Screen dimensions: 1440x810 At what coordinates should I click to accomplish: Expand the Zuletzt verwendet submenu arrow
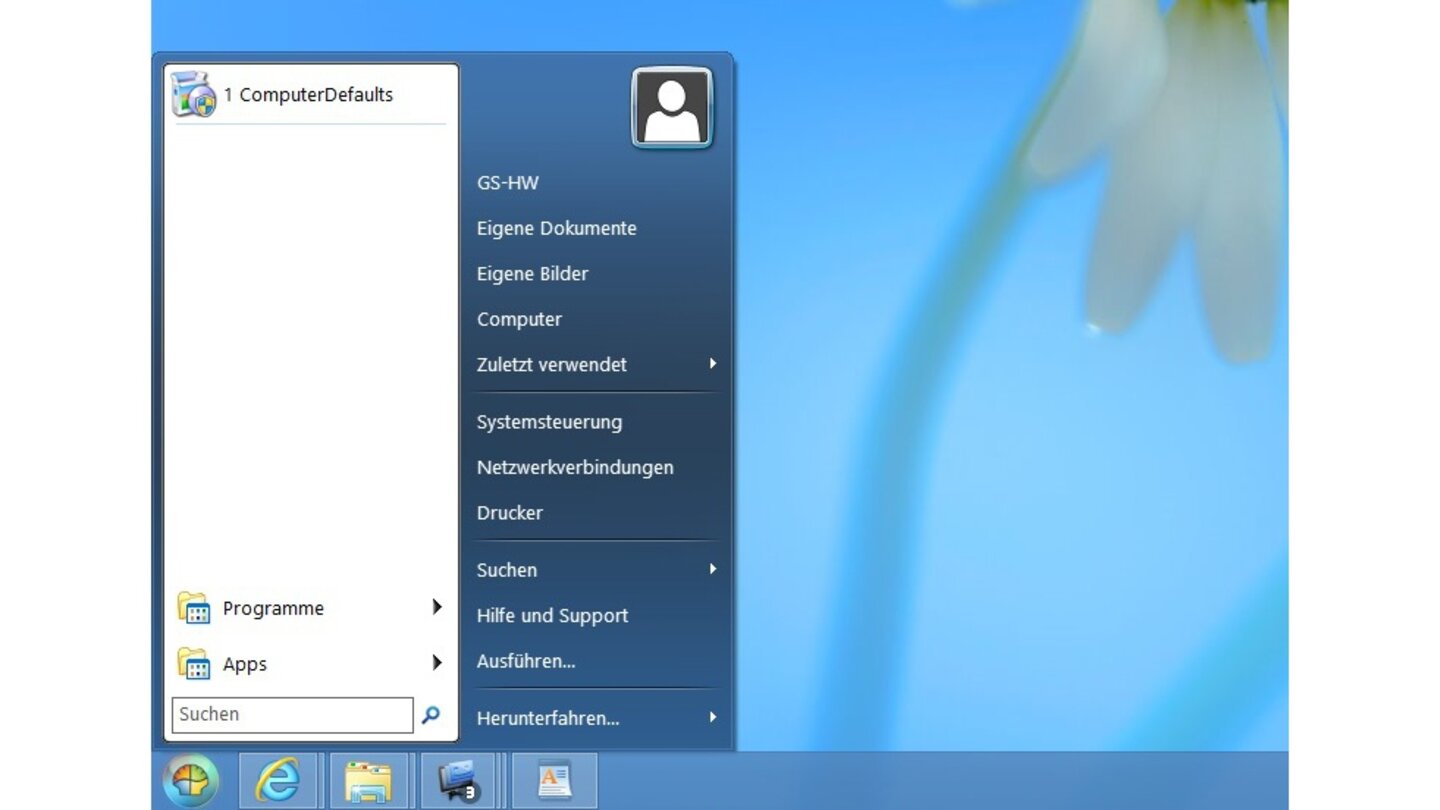tap(713, 364)
